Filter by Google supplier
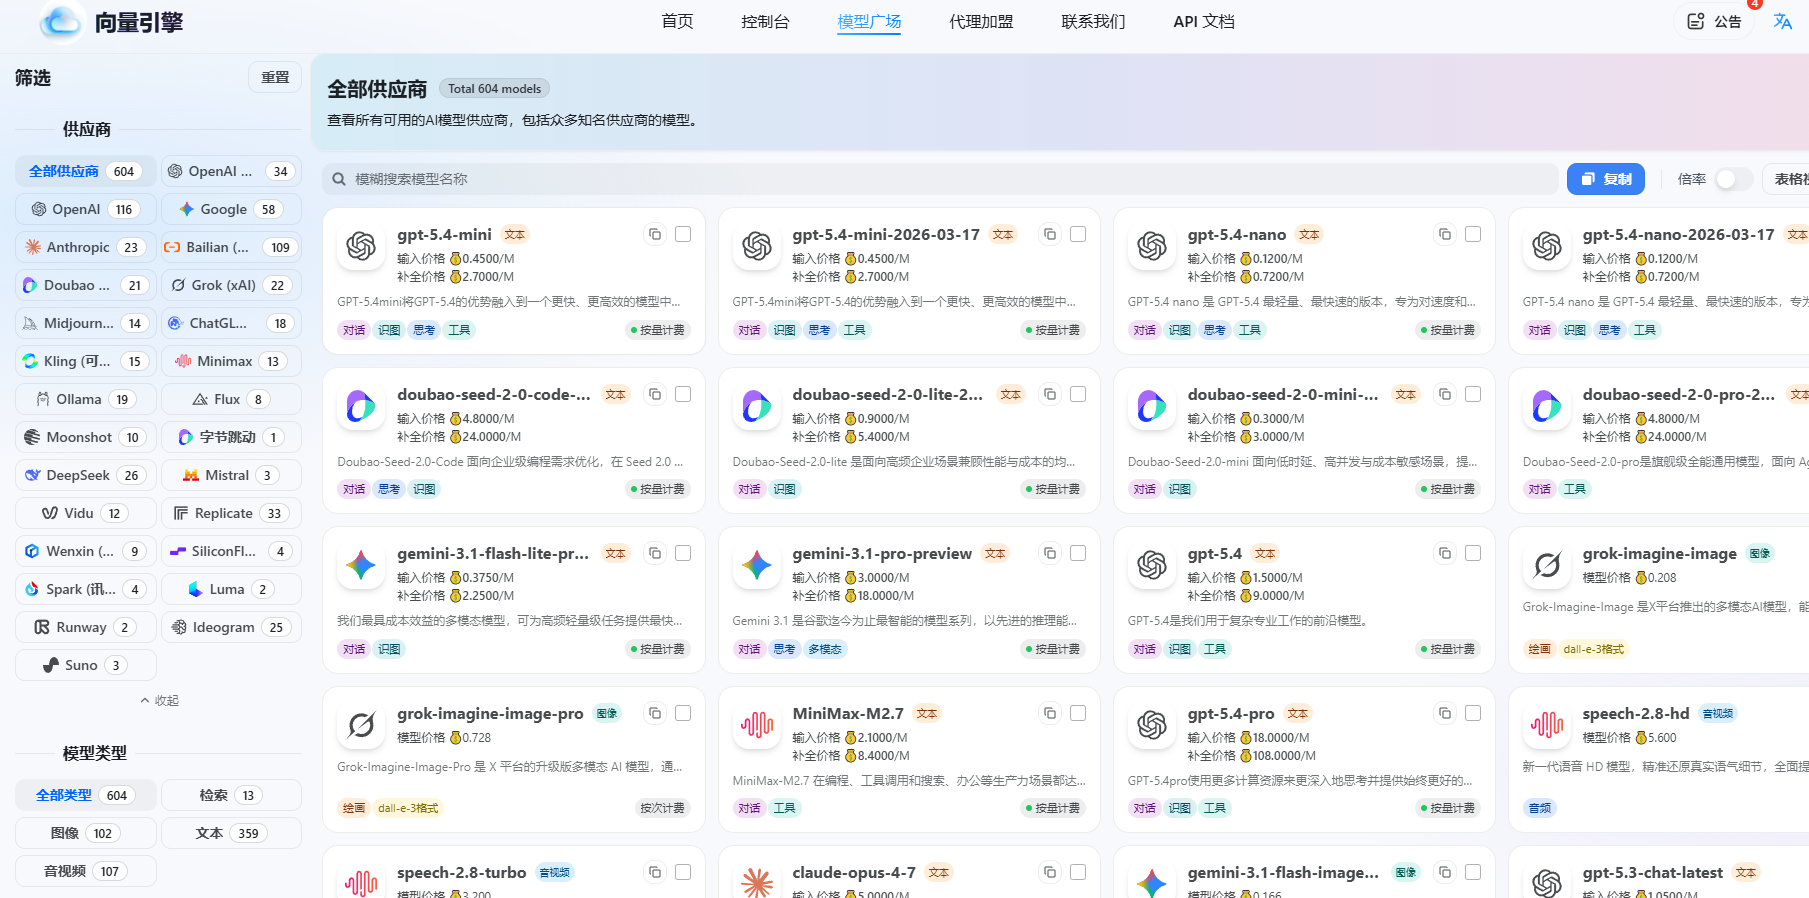 click(231, 209)
